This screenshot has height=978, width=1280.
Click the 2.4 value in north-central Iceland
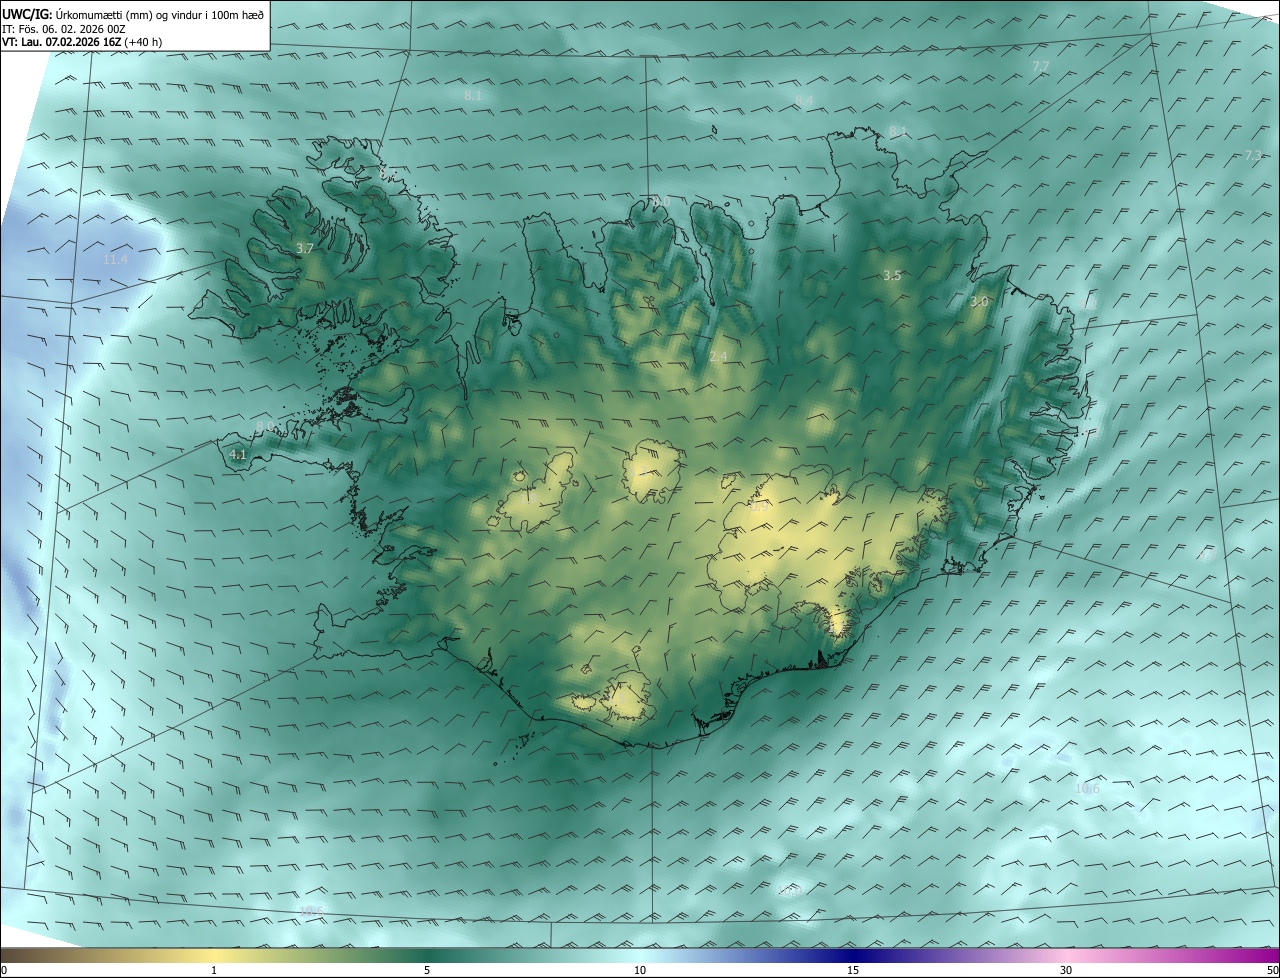(718, 357)
